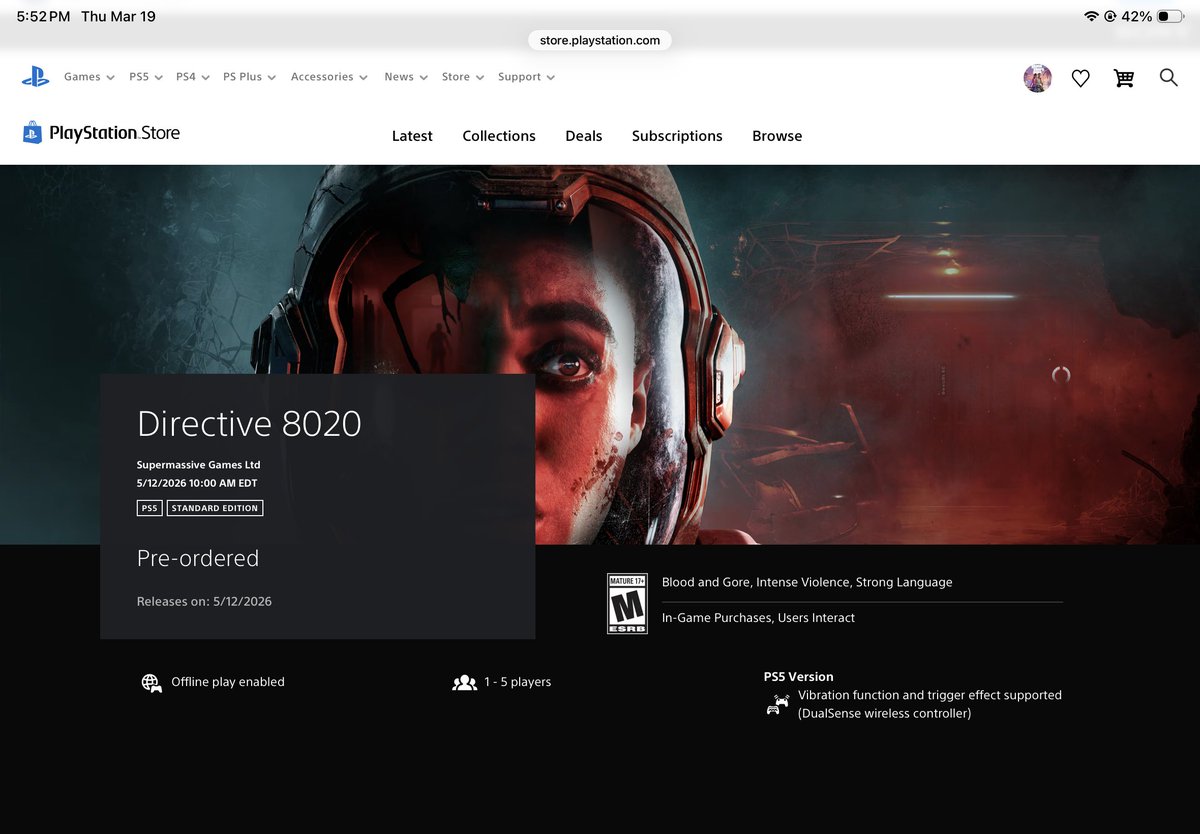1200x834 pixels.
Task: Click the PlayStation Store bag logo
Action: coord(33,133)
